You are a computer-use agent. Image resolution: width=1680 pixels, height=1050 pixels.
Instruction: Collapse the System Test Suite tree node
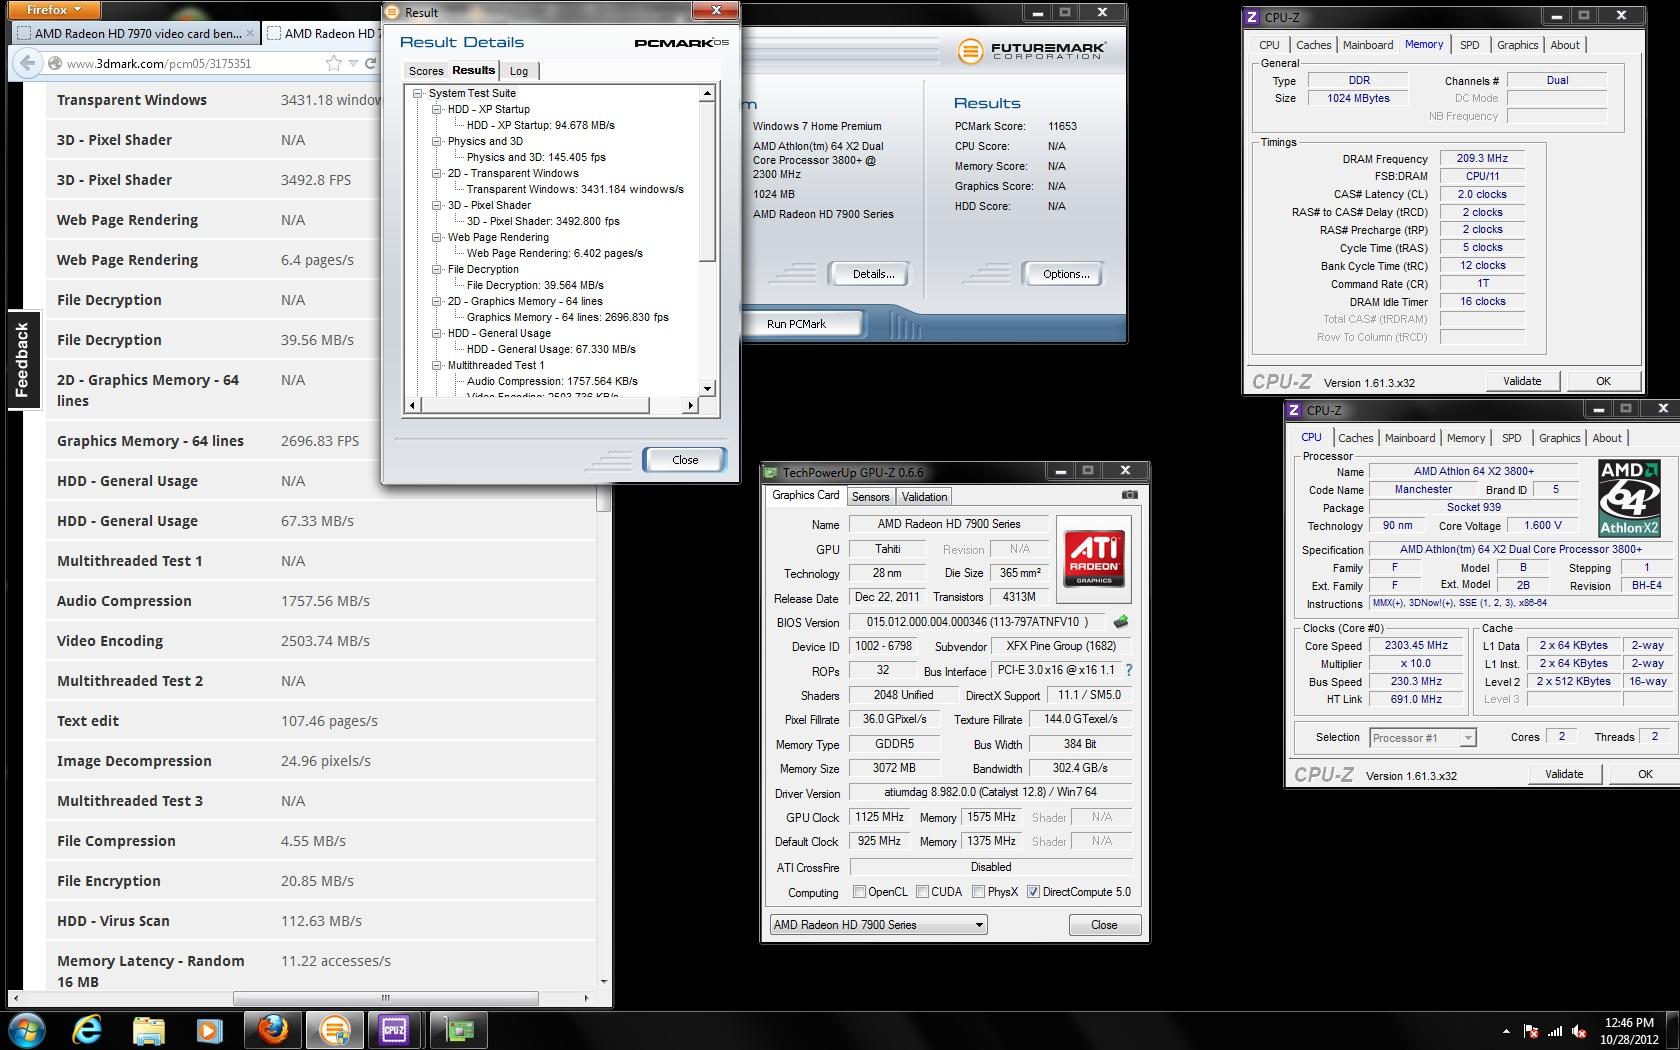coord(418,93)
